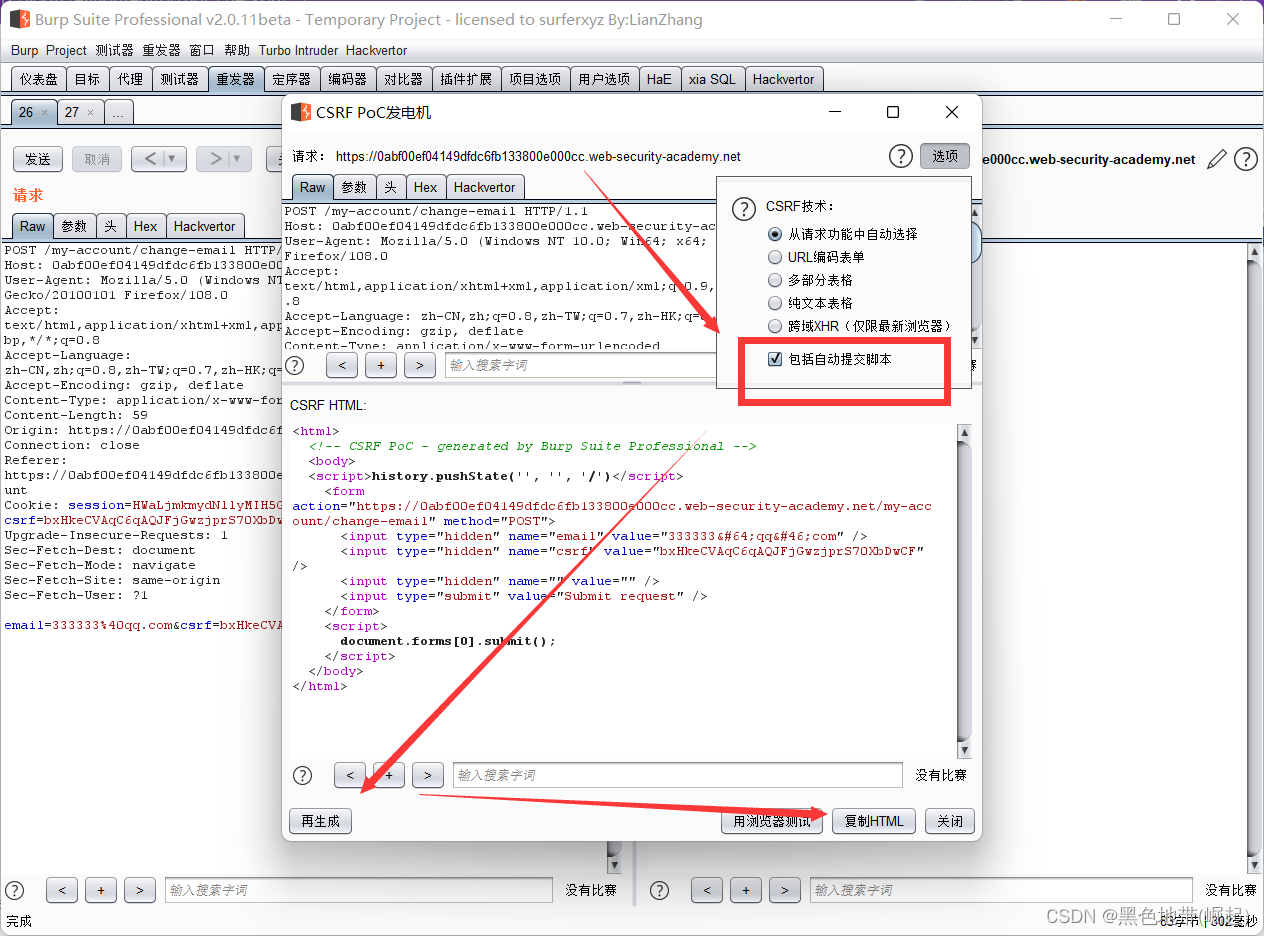Select URL编码表单 radio option

[x=774, y=257]
